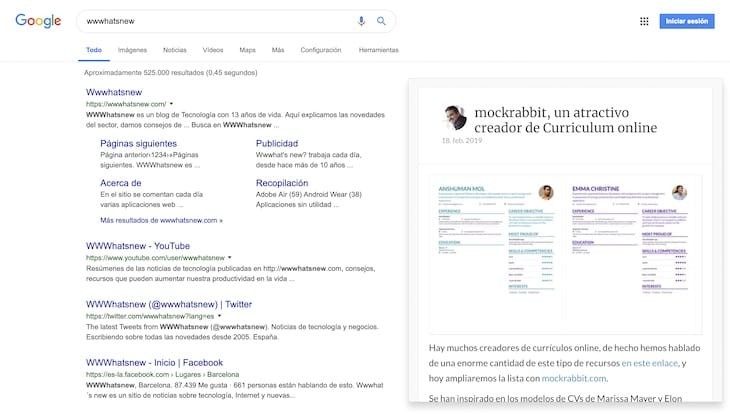Click the resume templates preview image
This screenshot has height=416, width=730.
(565, 254)
